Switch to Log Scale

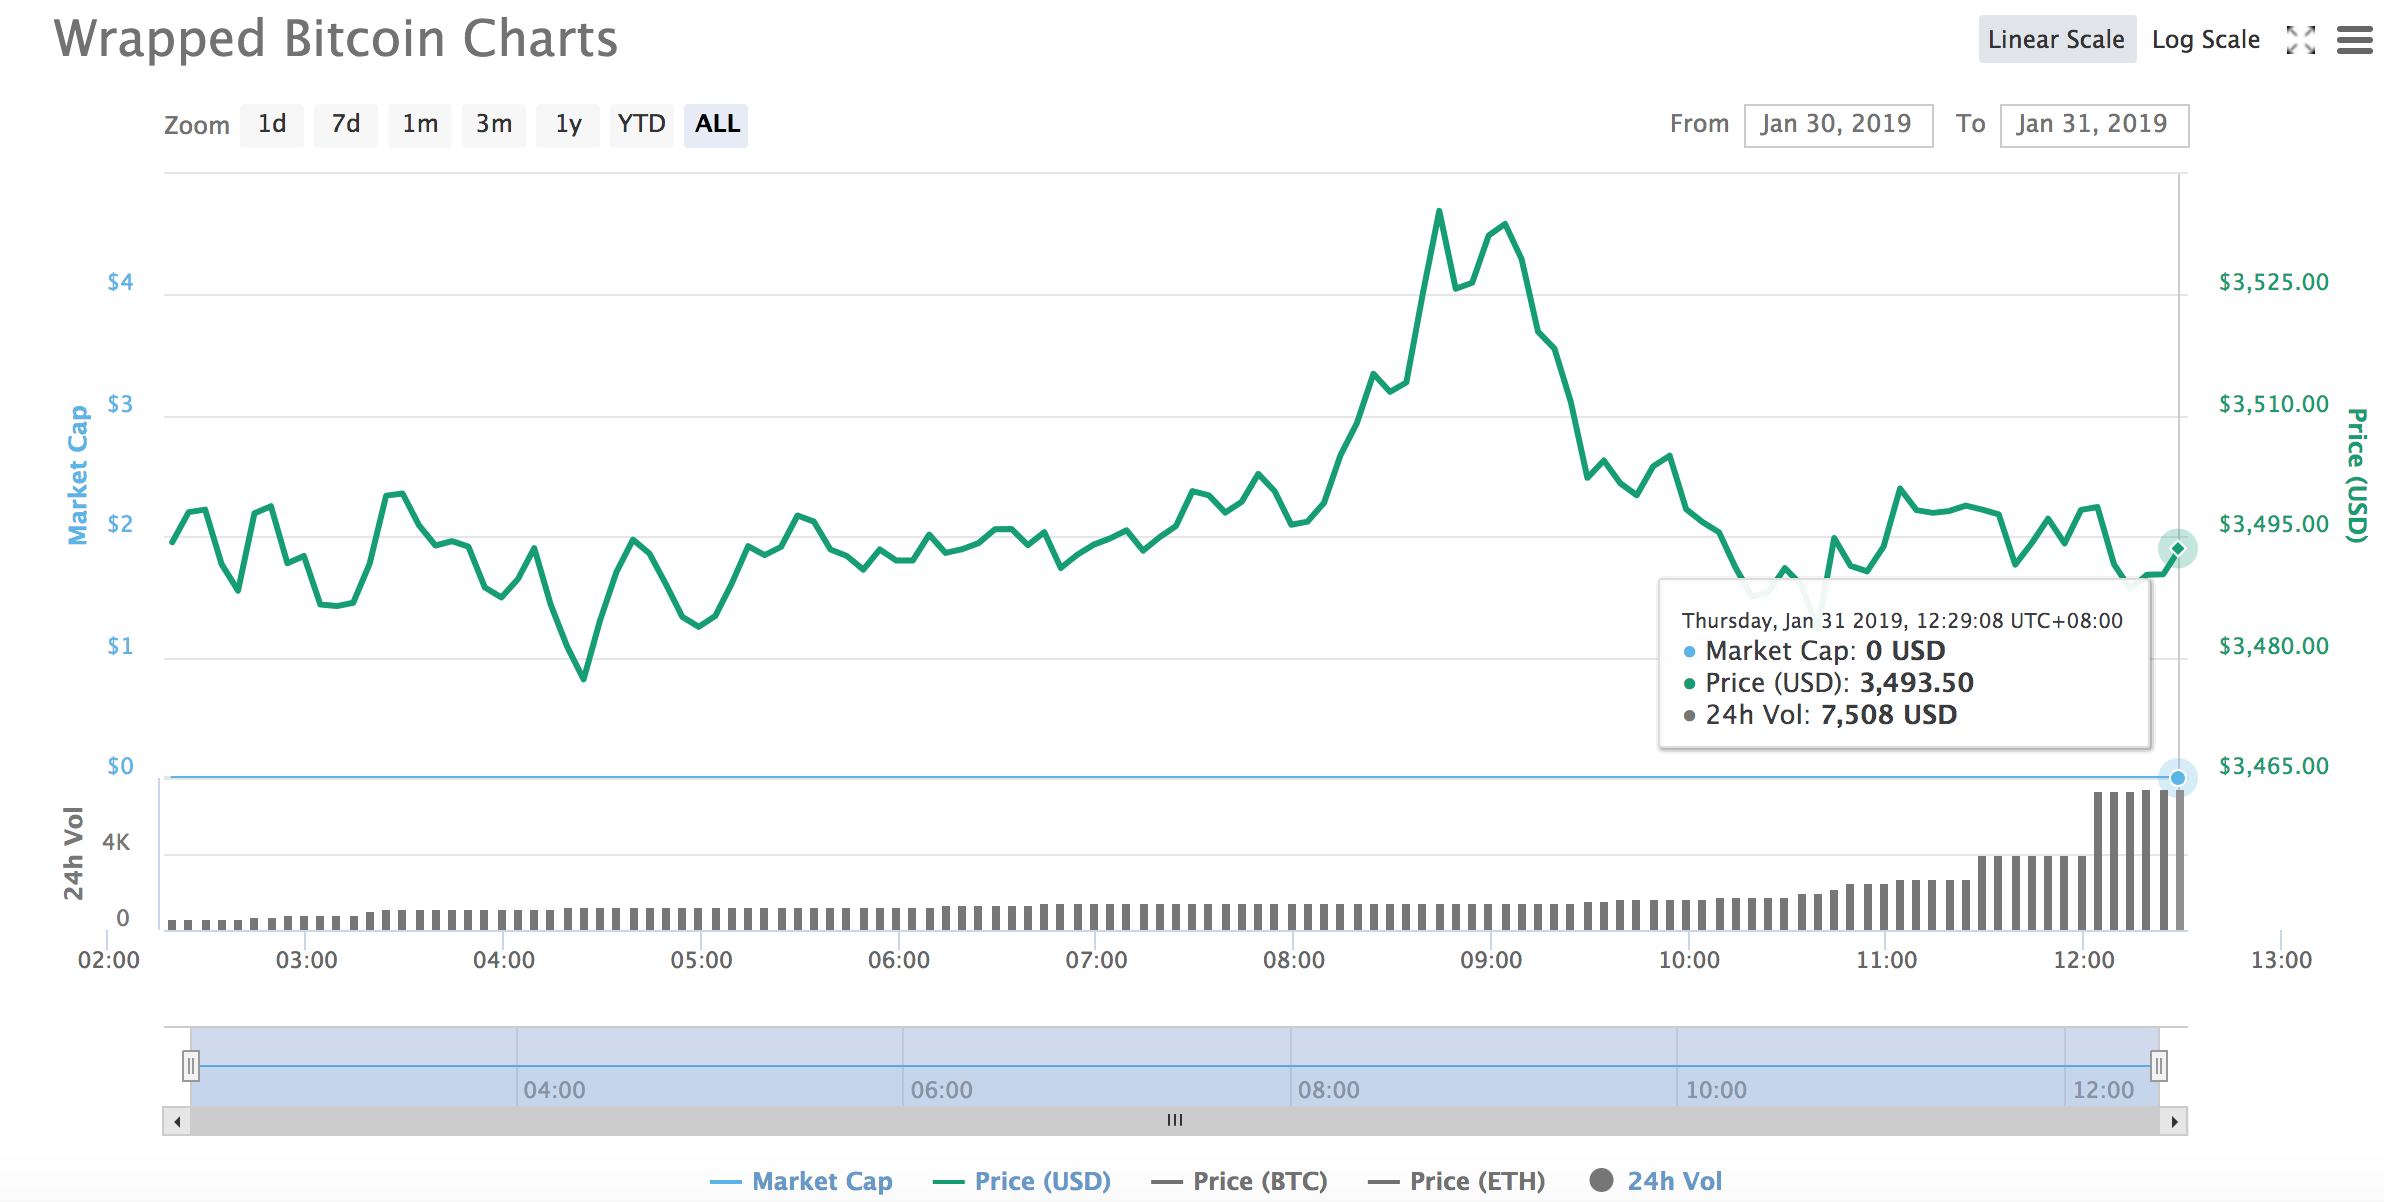point(2205,40)
